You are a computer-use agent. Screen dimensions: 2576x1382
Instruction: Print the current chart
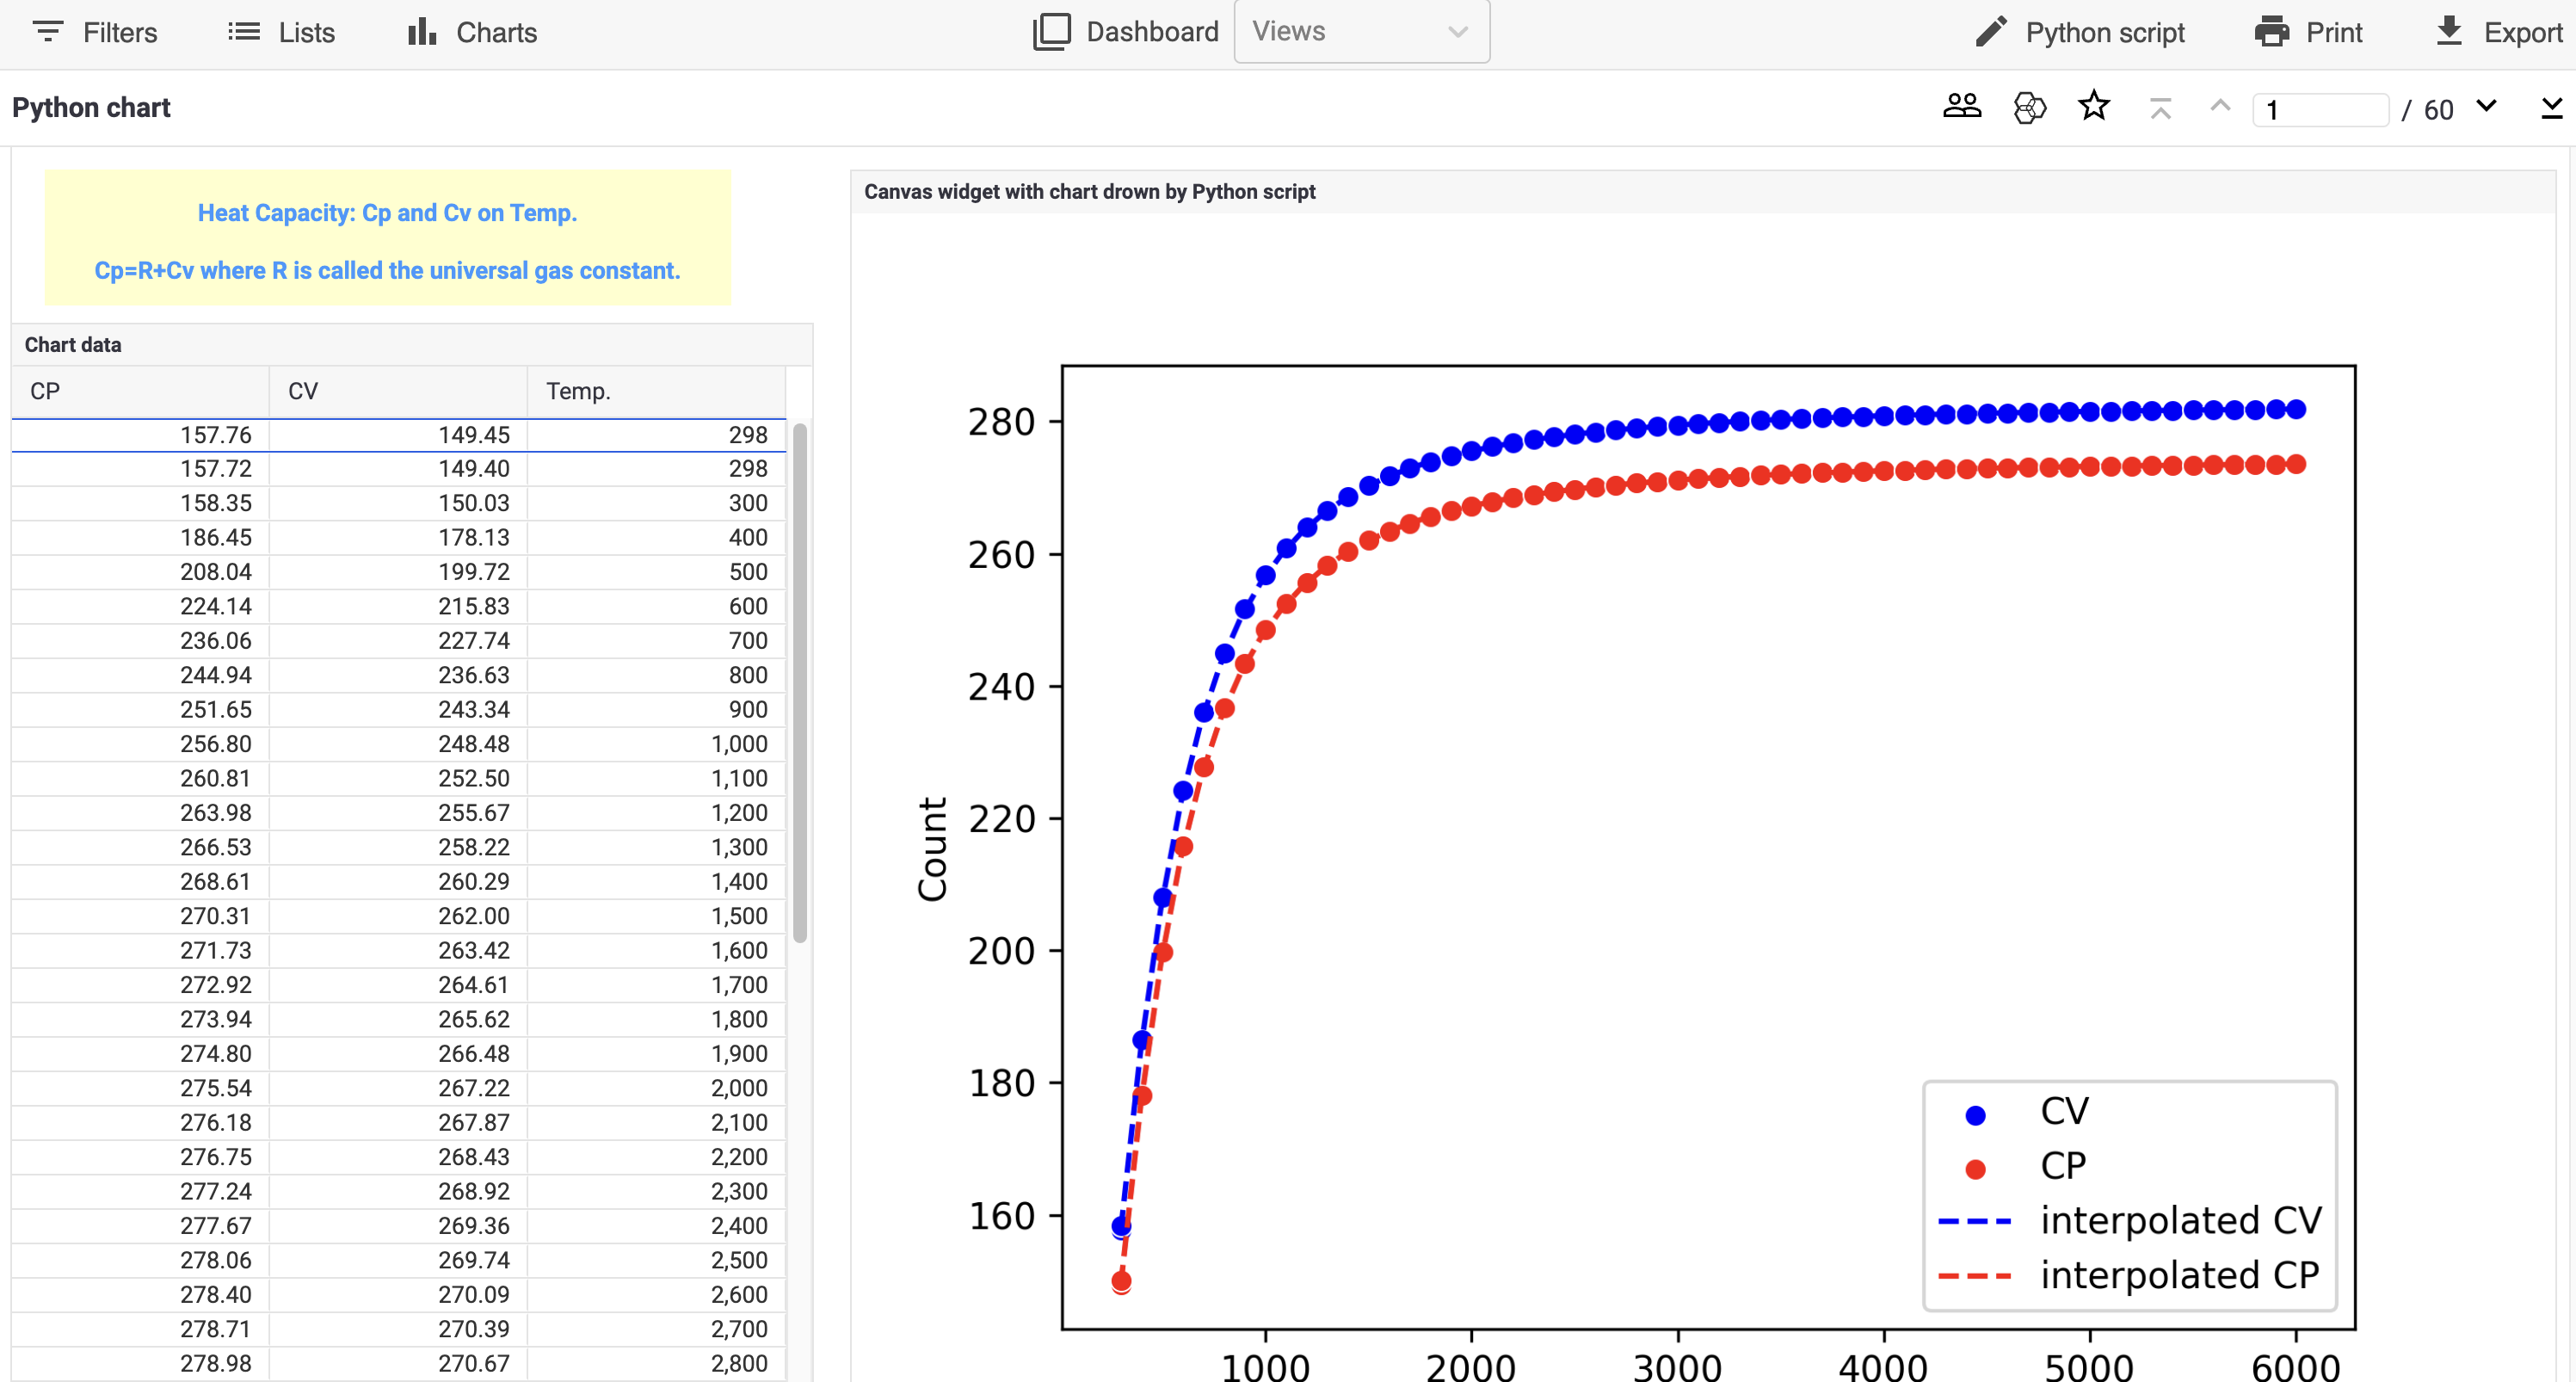[2308, 32]
